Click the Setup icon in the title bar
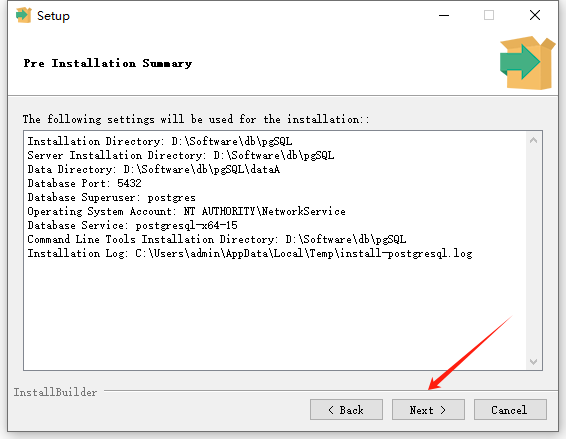This screenshot has height=439, width=566. point(24,15)
